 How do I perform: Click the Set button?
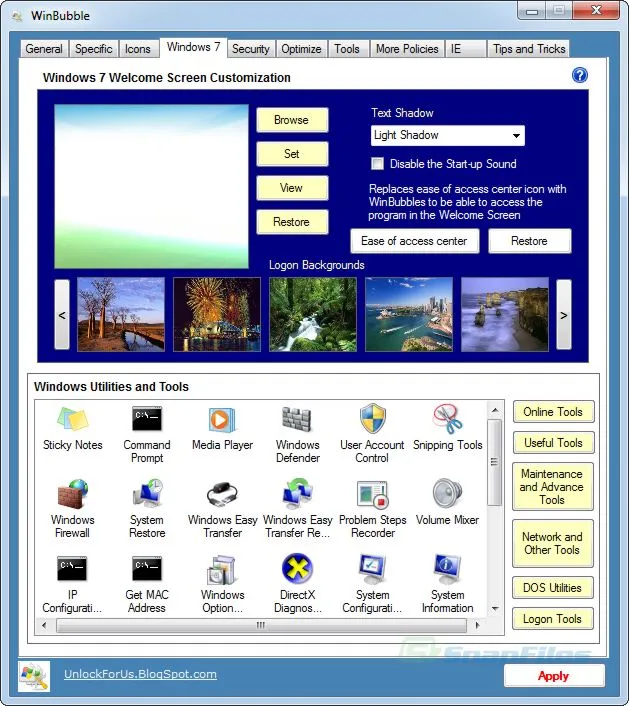coord(292,154)
